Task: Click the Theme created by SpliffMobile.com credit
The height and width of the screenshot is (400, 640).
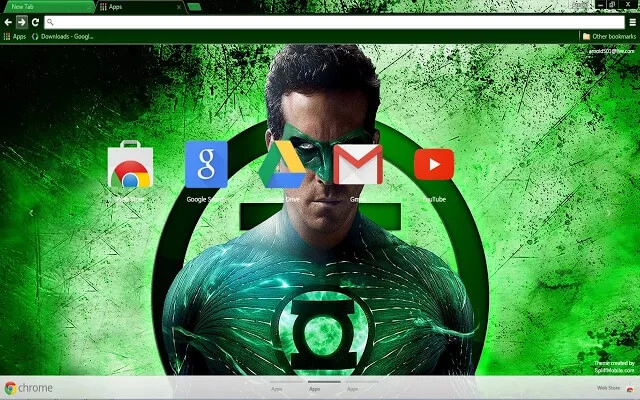Action: click(x=614, y=367)
